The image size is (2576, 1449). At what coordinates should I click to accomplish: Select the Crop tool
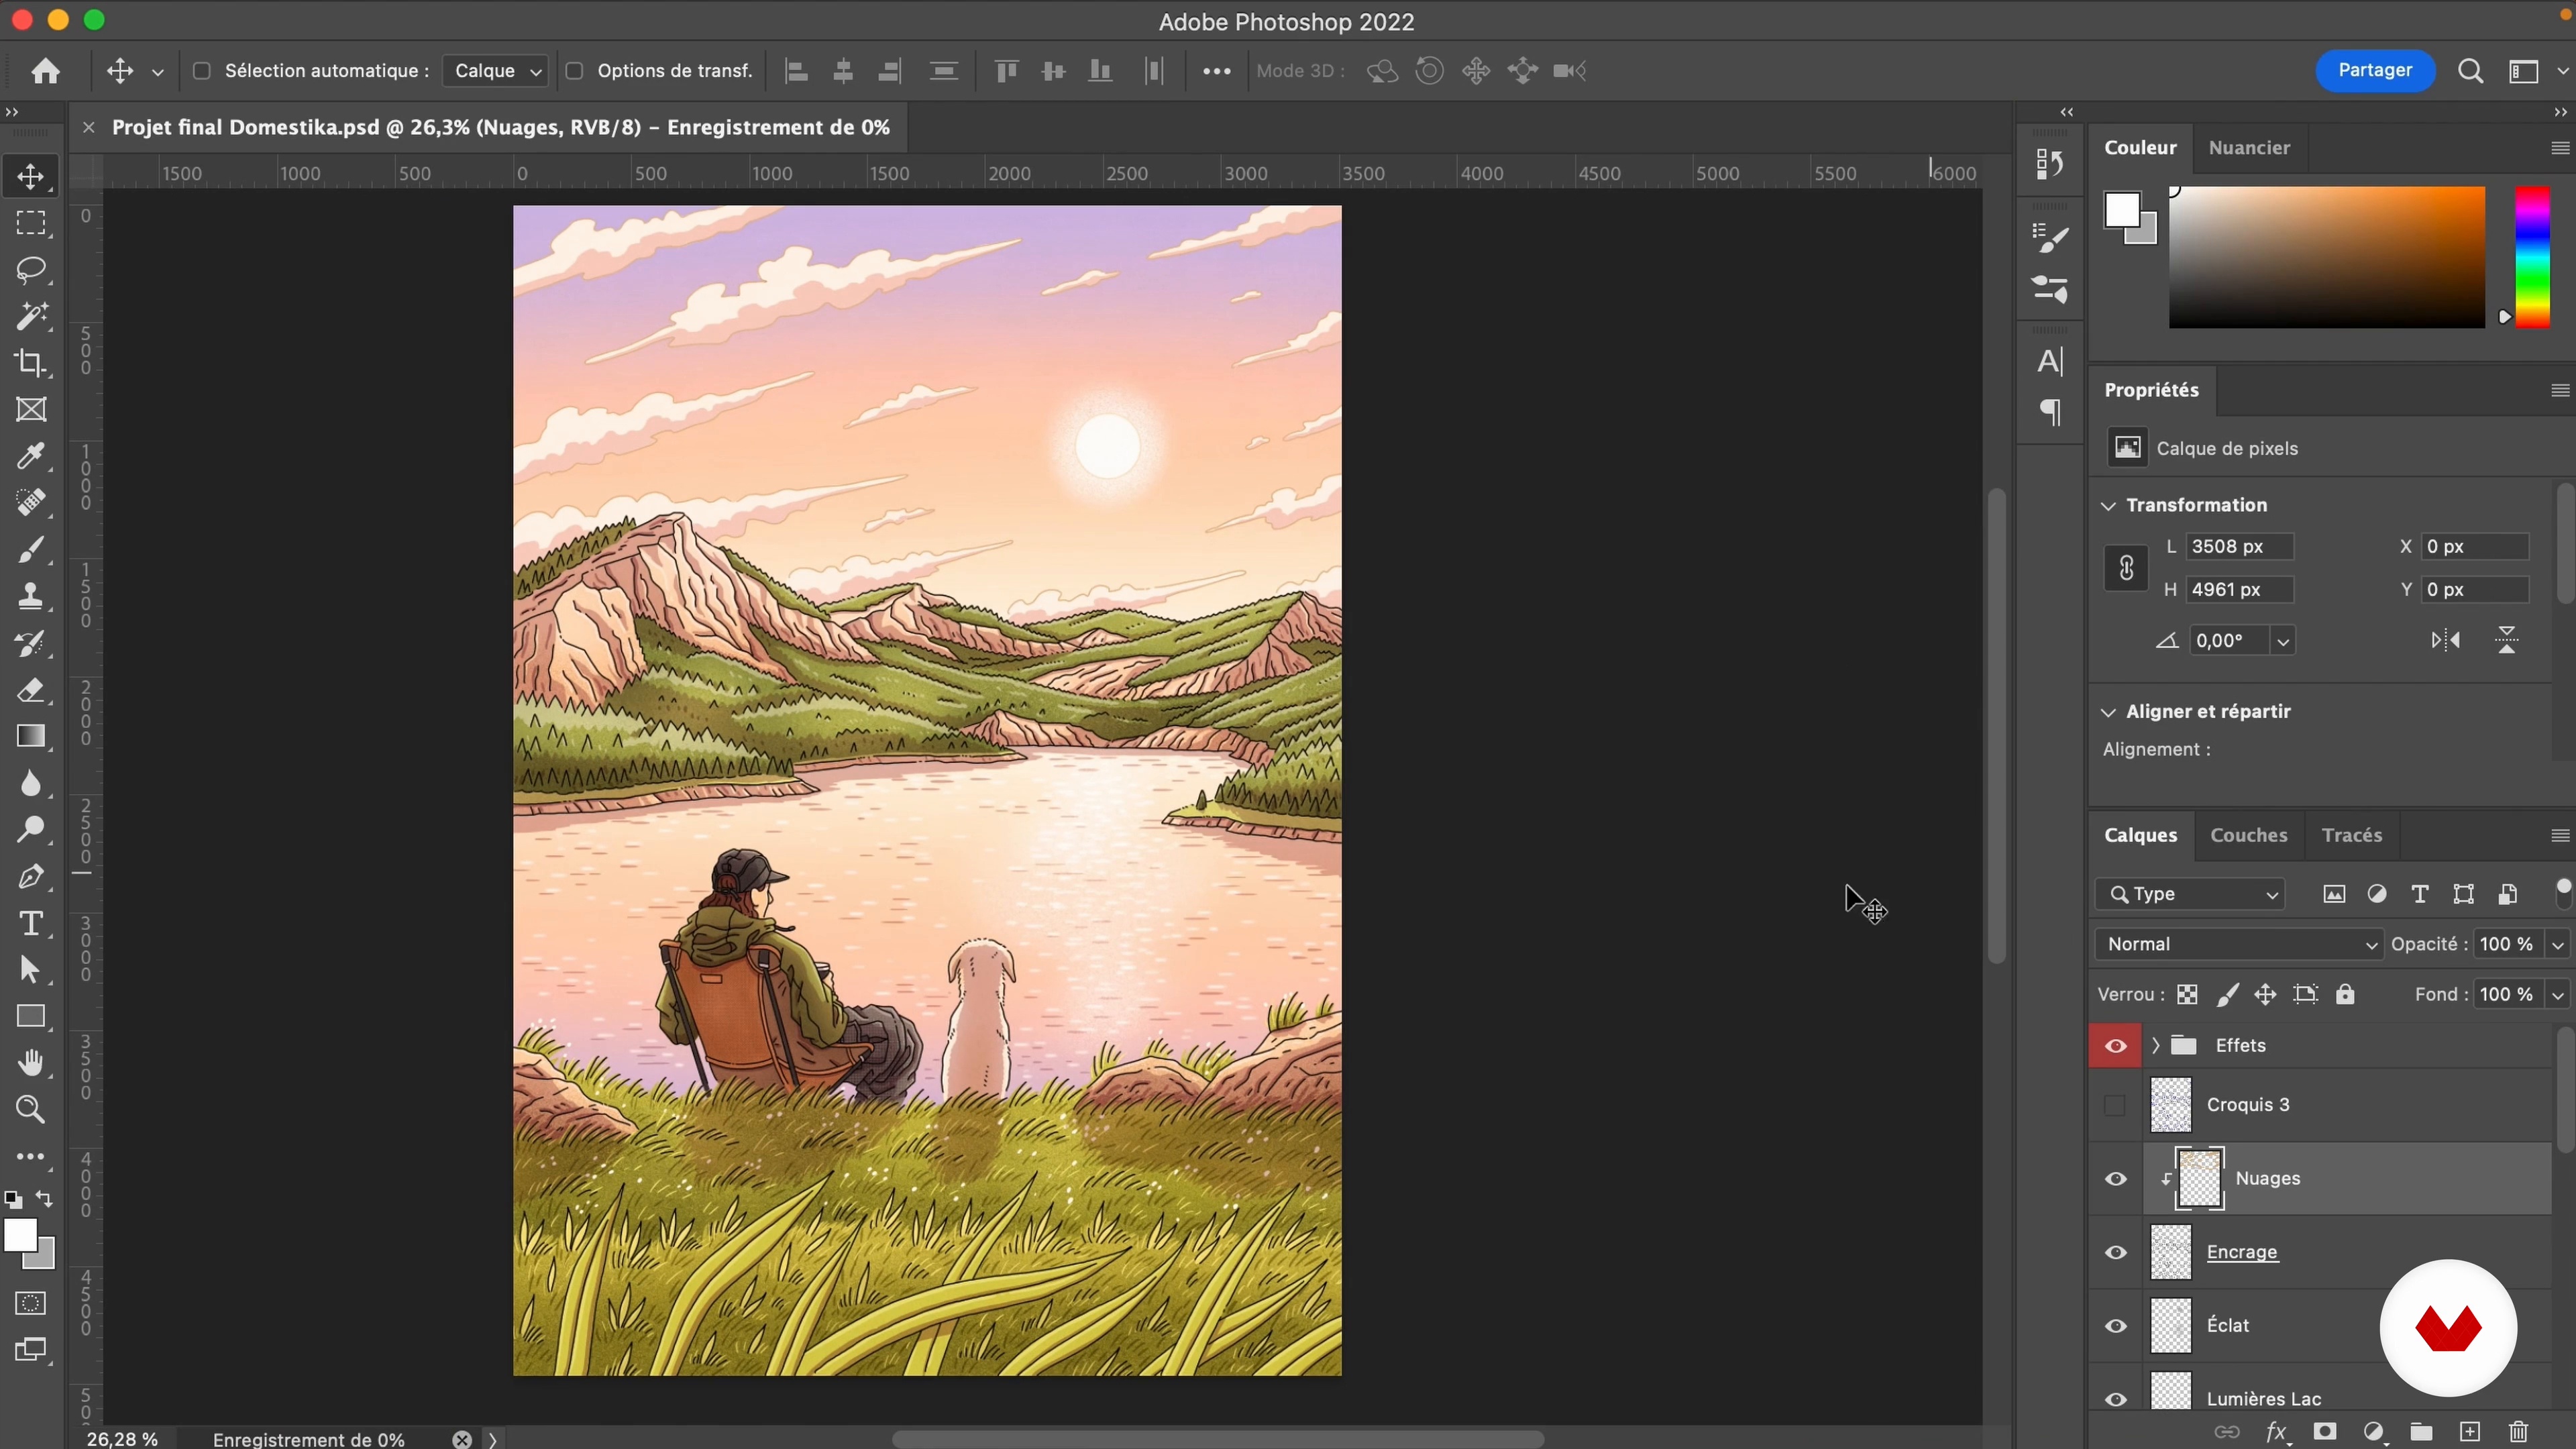[31, 363]
